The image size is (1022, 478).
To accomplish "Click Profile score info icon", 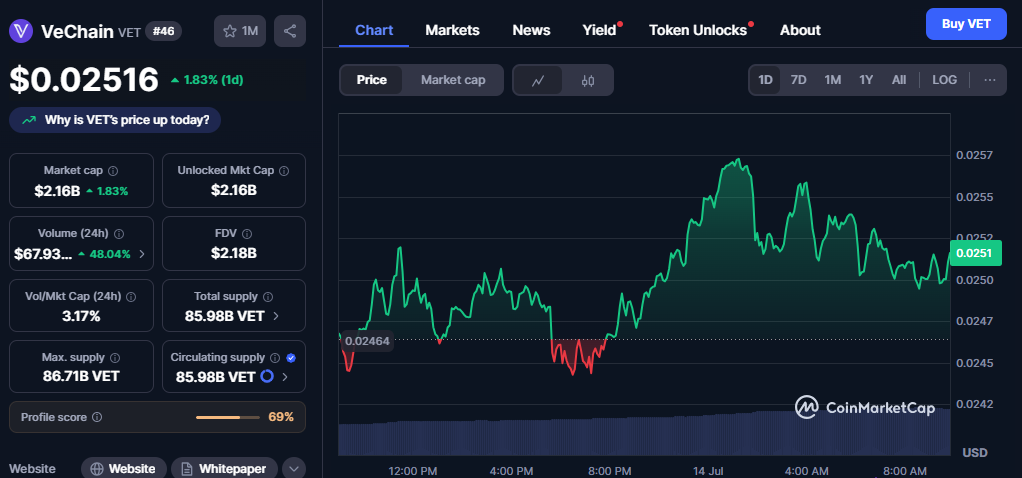I will tap(96, 417).
